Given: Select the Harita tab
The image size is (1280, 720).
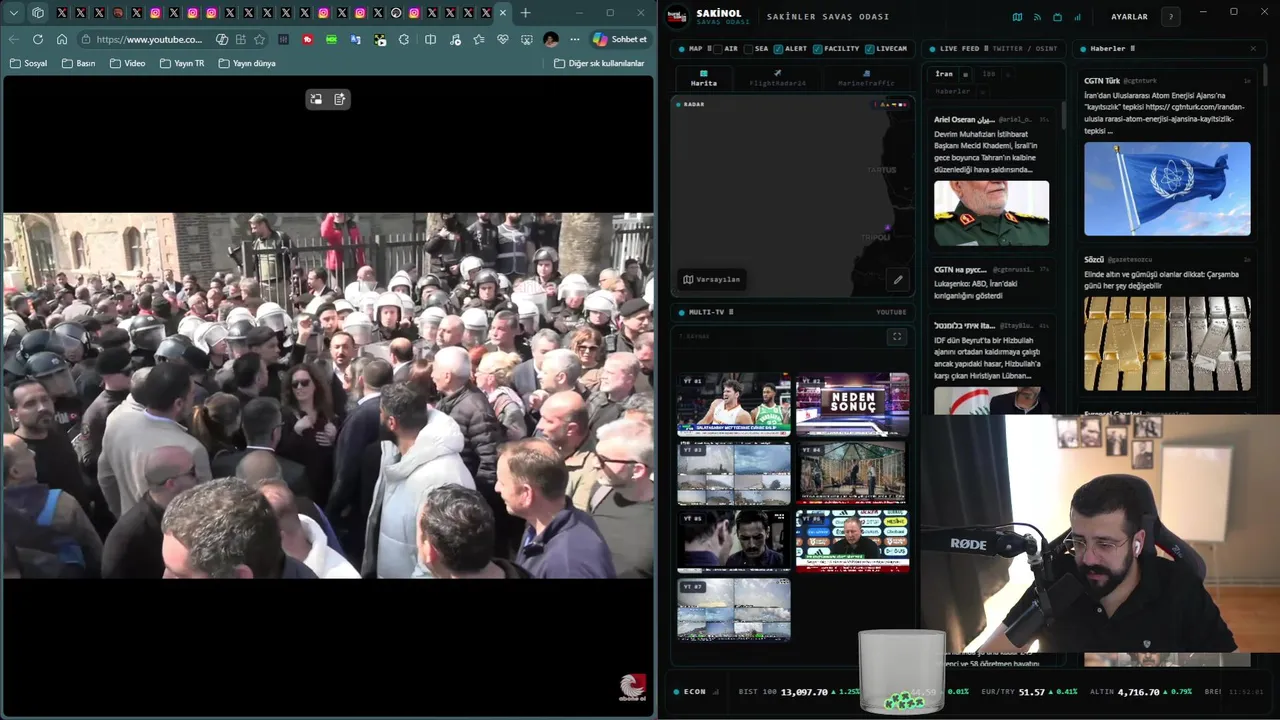Looking at the screenshot, I should pos(703,79).
